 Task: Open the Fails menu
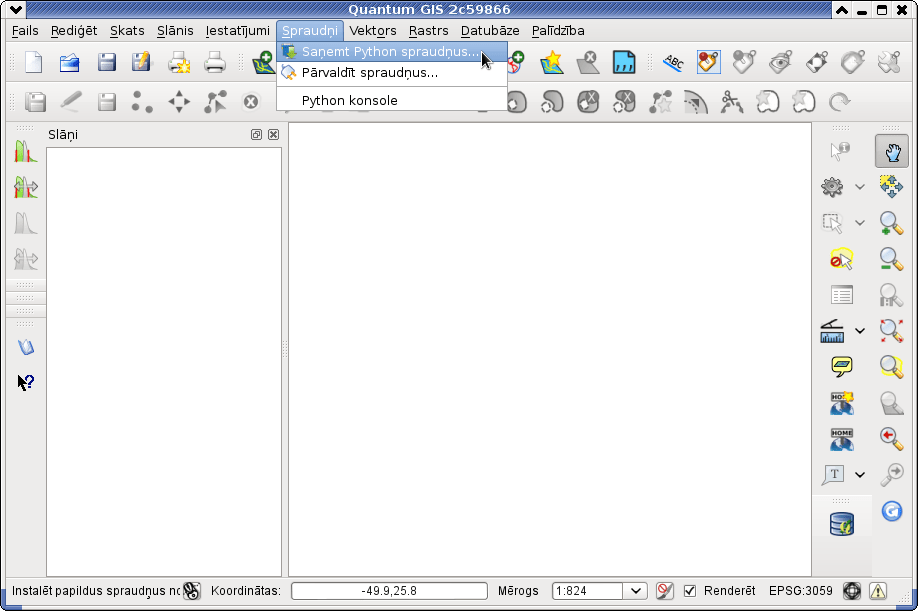click(x=25, y=30)
